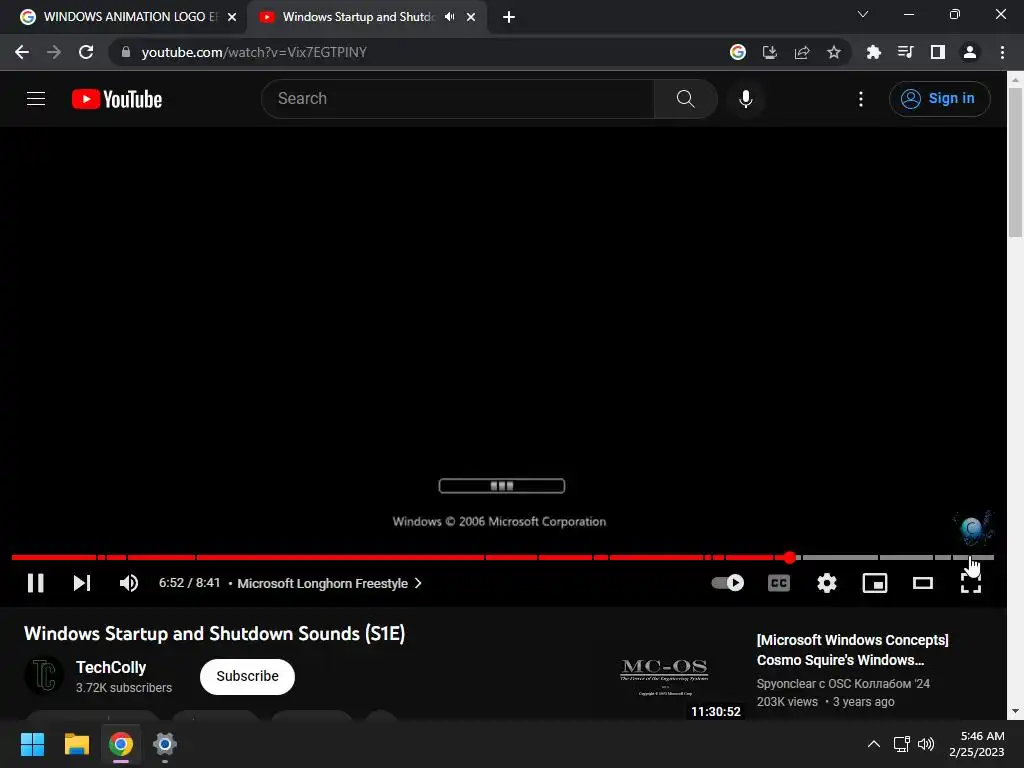The image size is (1024, 768).
Task: Open File Explorer from taskbar
Action: pyautogui.click(x=76, y=744)
